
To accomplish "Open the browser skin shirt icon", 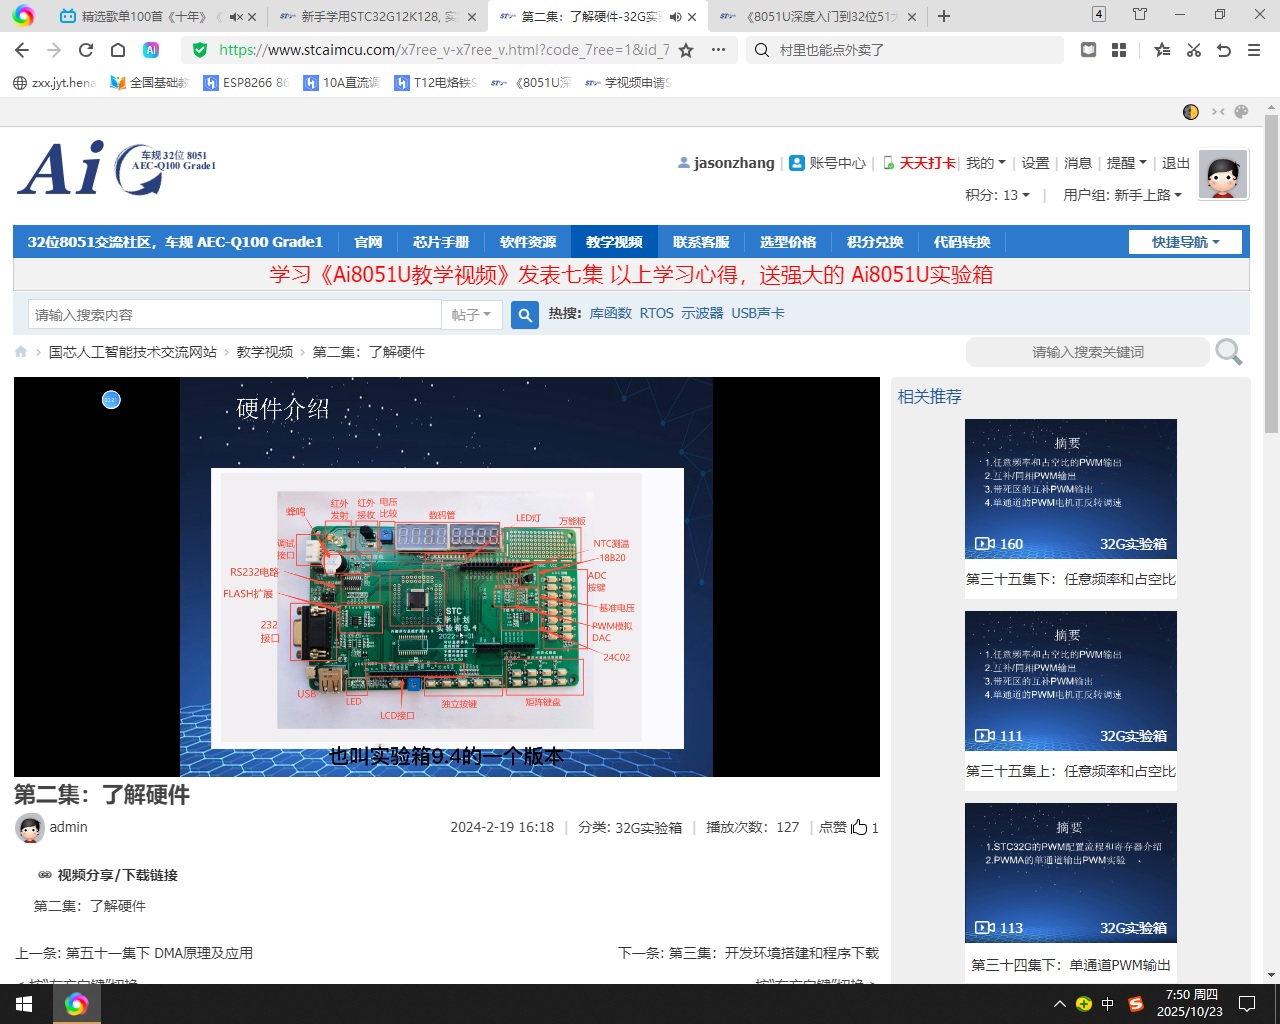I will [1140, 14].
